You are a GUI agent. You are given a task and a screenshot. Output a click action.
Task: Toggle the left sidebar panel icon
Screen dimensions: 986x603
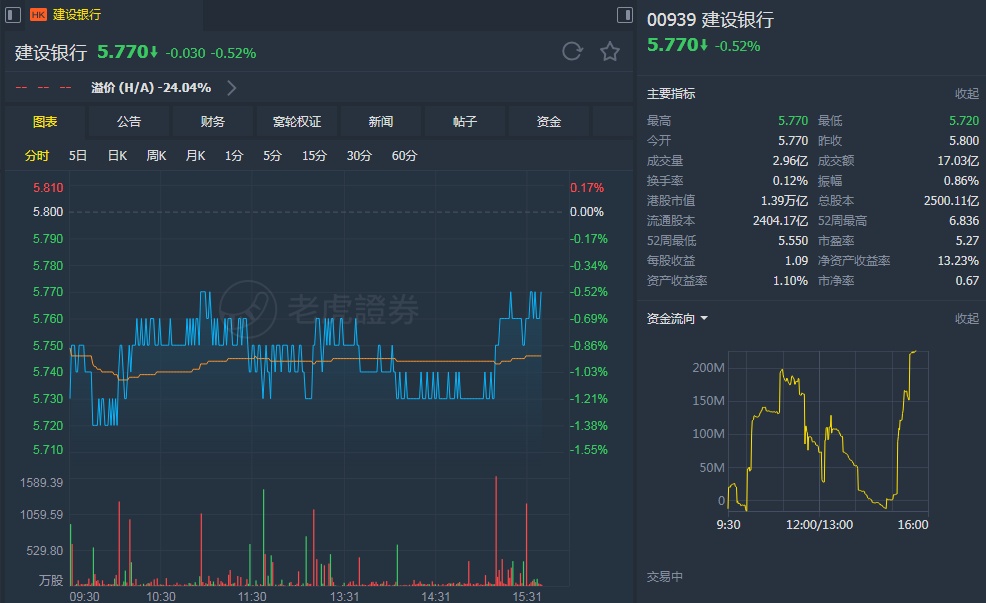(13, 14)
